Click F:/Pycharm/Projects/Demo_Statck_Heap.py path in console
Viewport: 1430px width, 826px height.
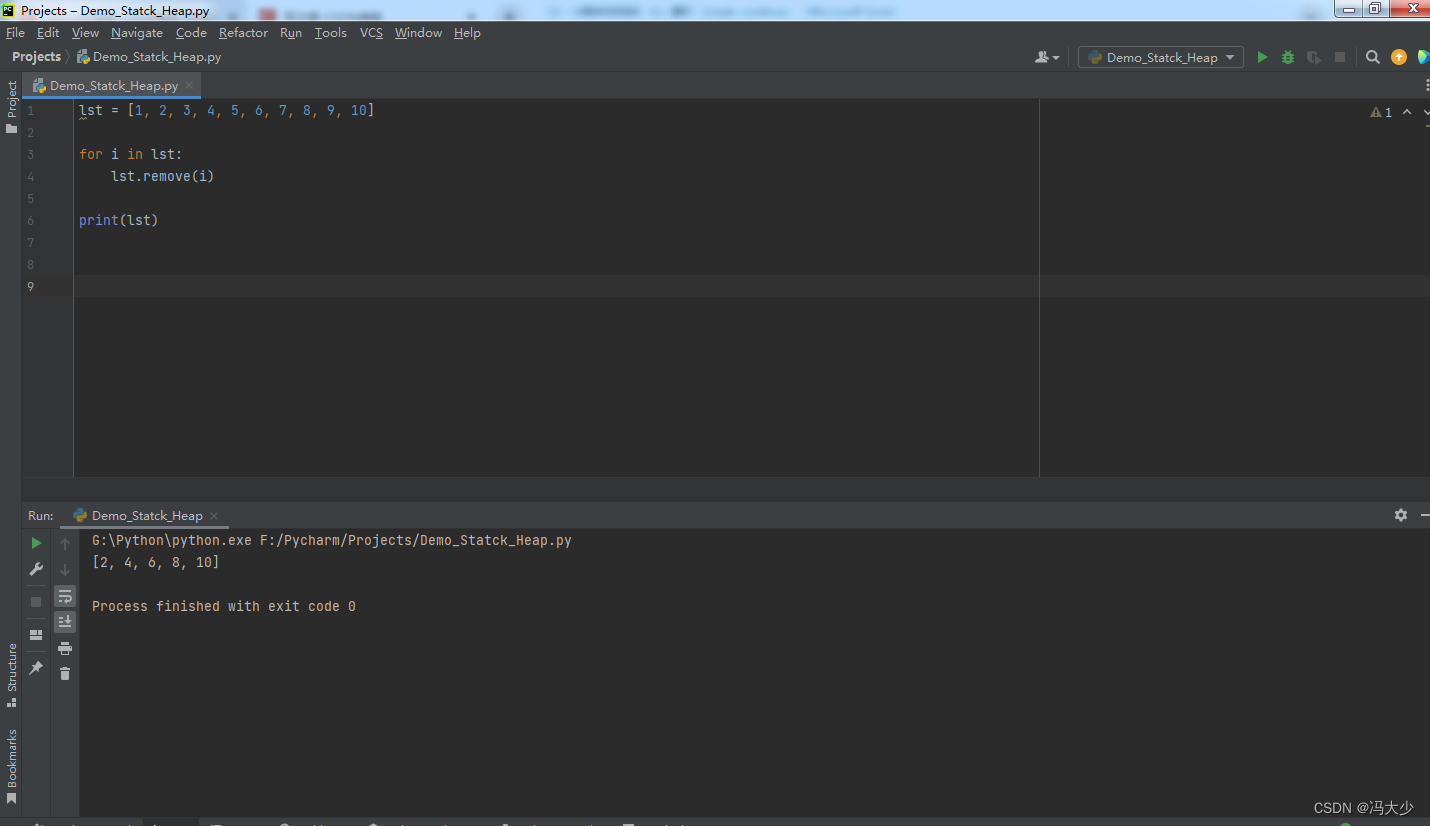tap(415, 540)
